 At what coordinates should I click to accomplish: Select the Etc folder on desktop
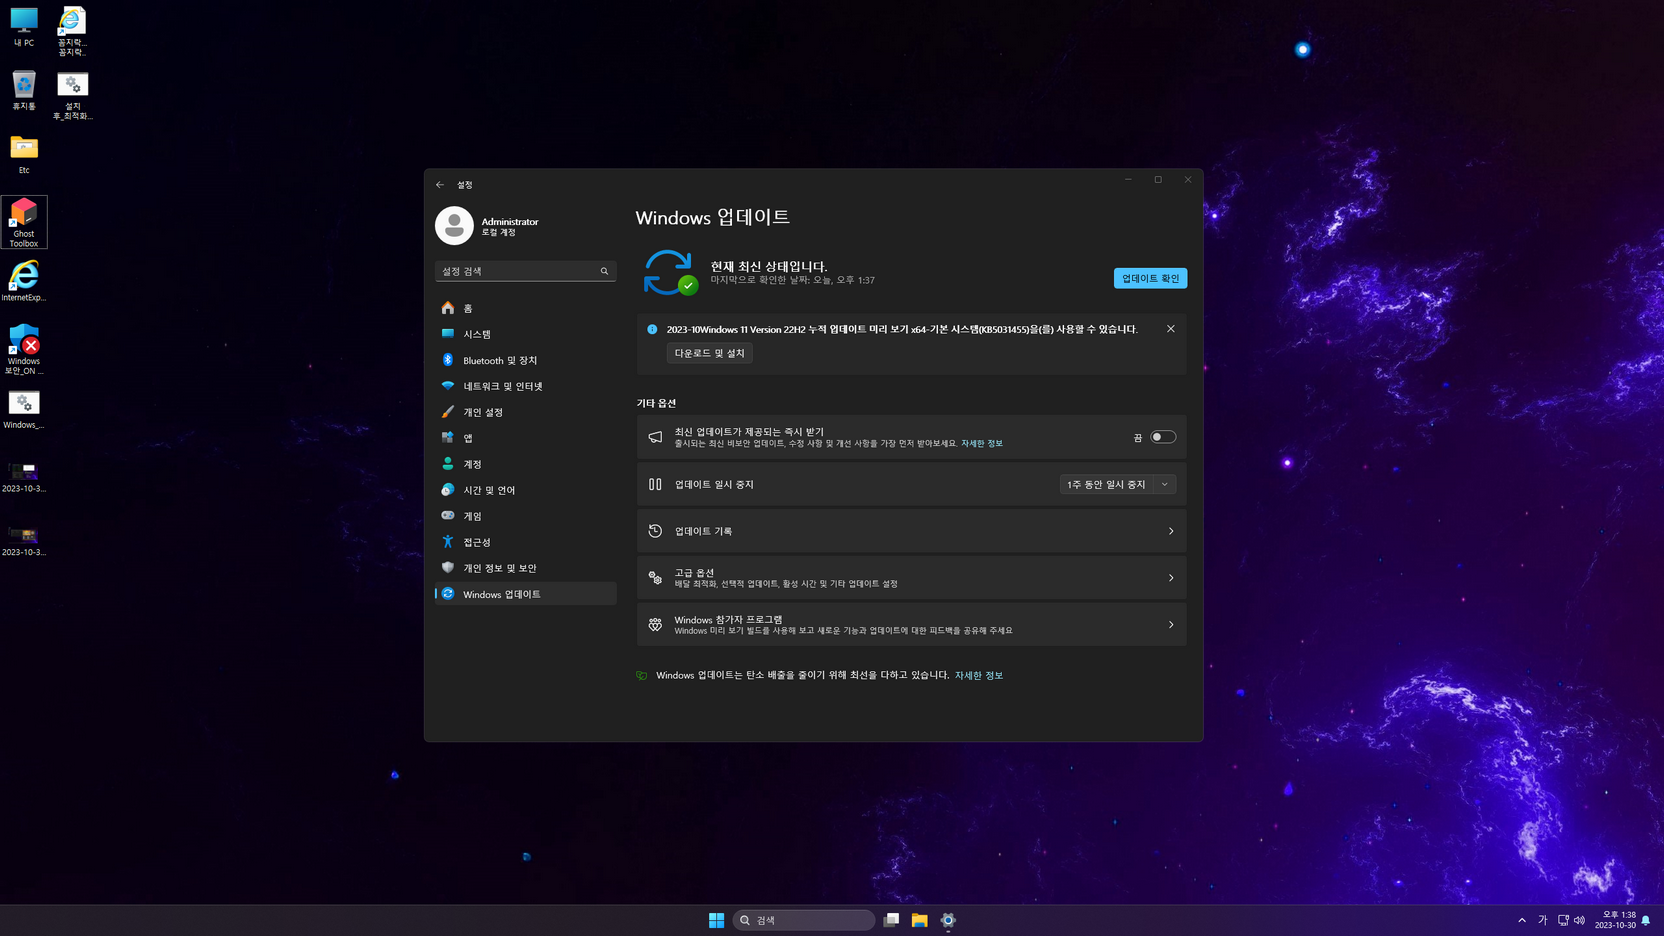coord(24,154)
